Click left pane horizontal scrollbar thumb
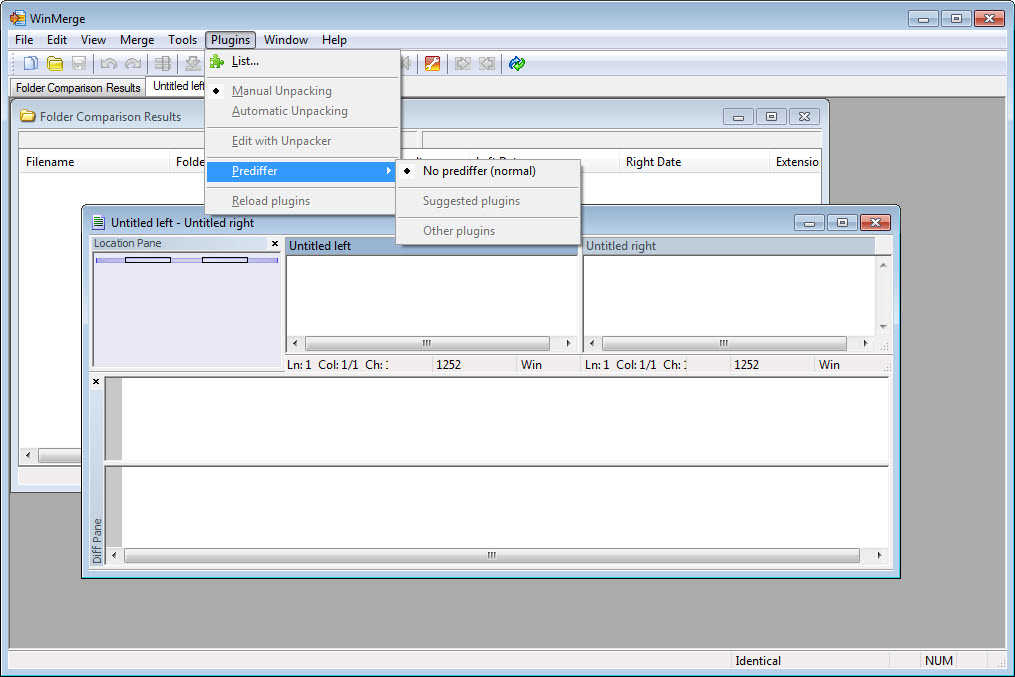The image size is (1015, 677). pyautogui.click(x=427, y=344)
